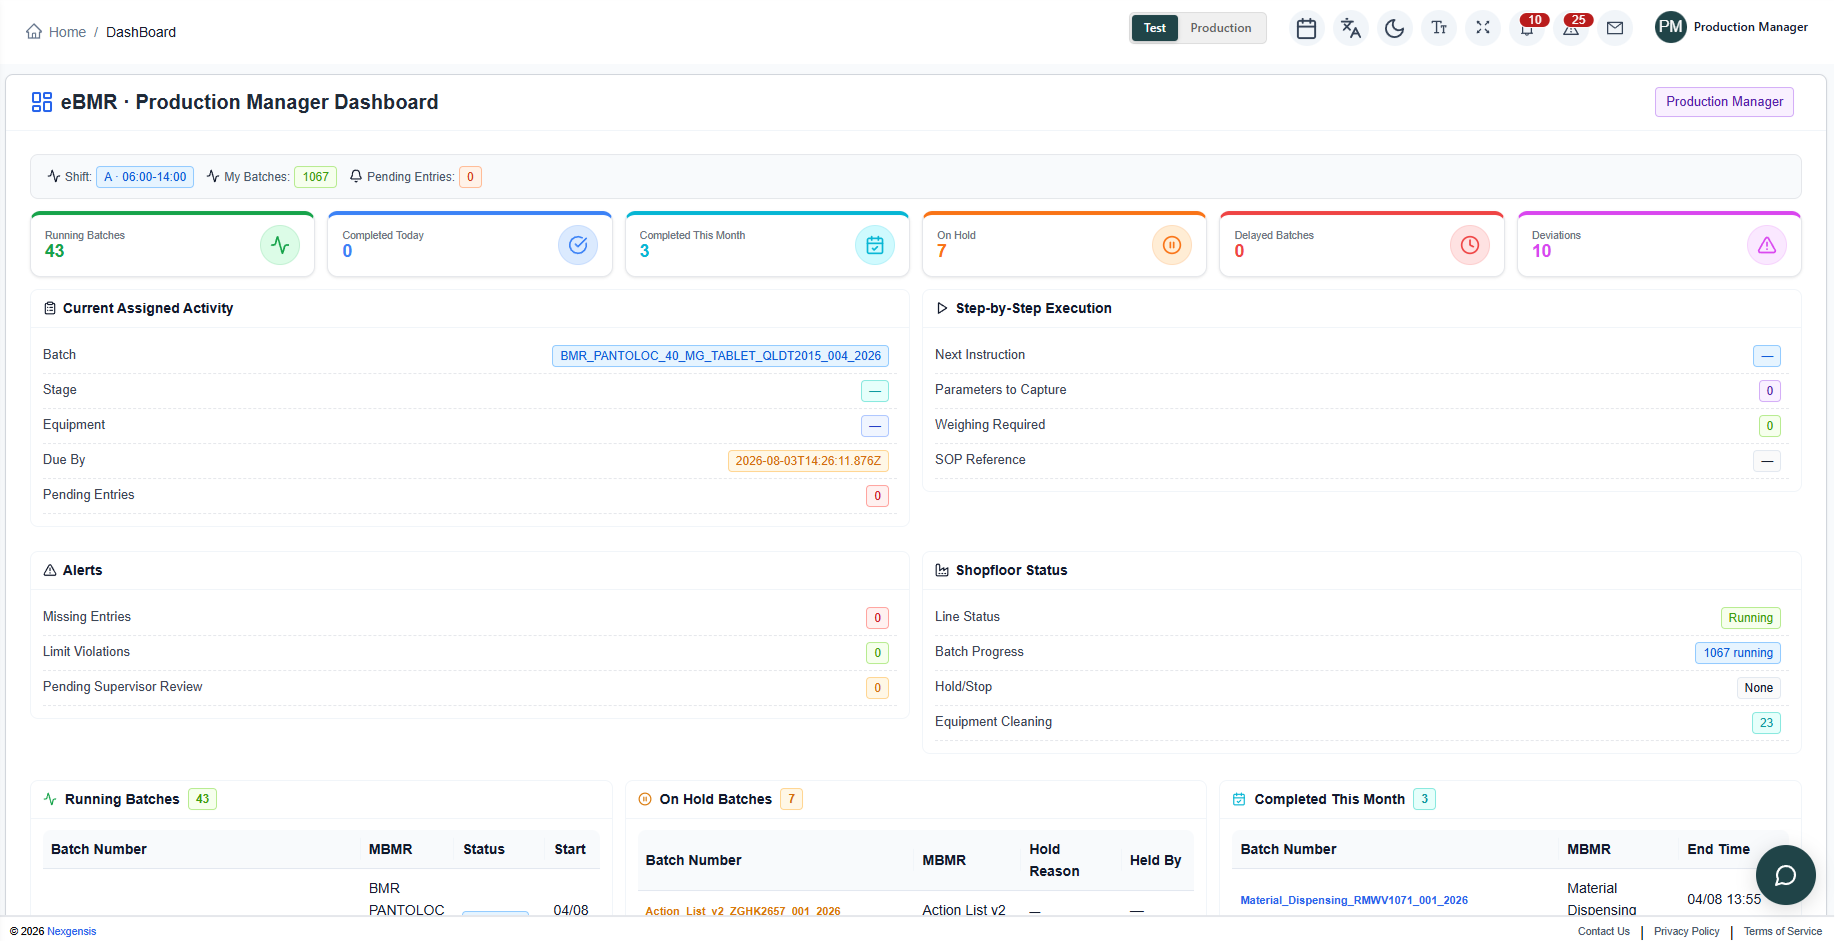Click the Equipment Cleaning 23 tag
Viewport: 1835px width, 942px height.
pos(1766,723)
